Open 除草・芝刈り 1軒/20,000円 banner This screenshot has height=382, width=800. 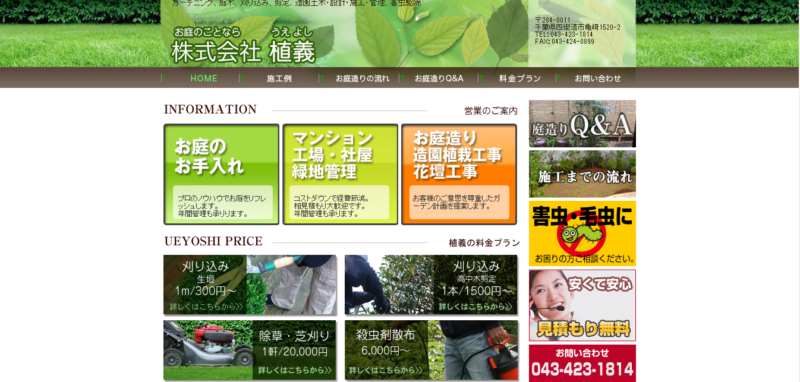pyautogui.click(x=250, y=350)
